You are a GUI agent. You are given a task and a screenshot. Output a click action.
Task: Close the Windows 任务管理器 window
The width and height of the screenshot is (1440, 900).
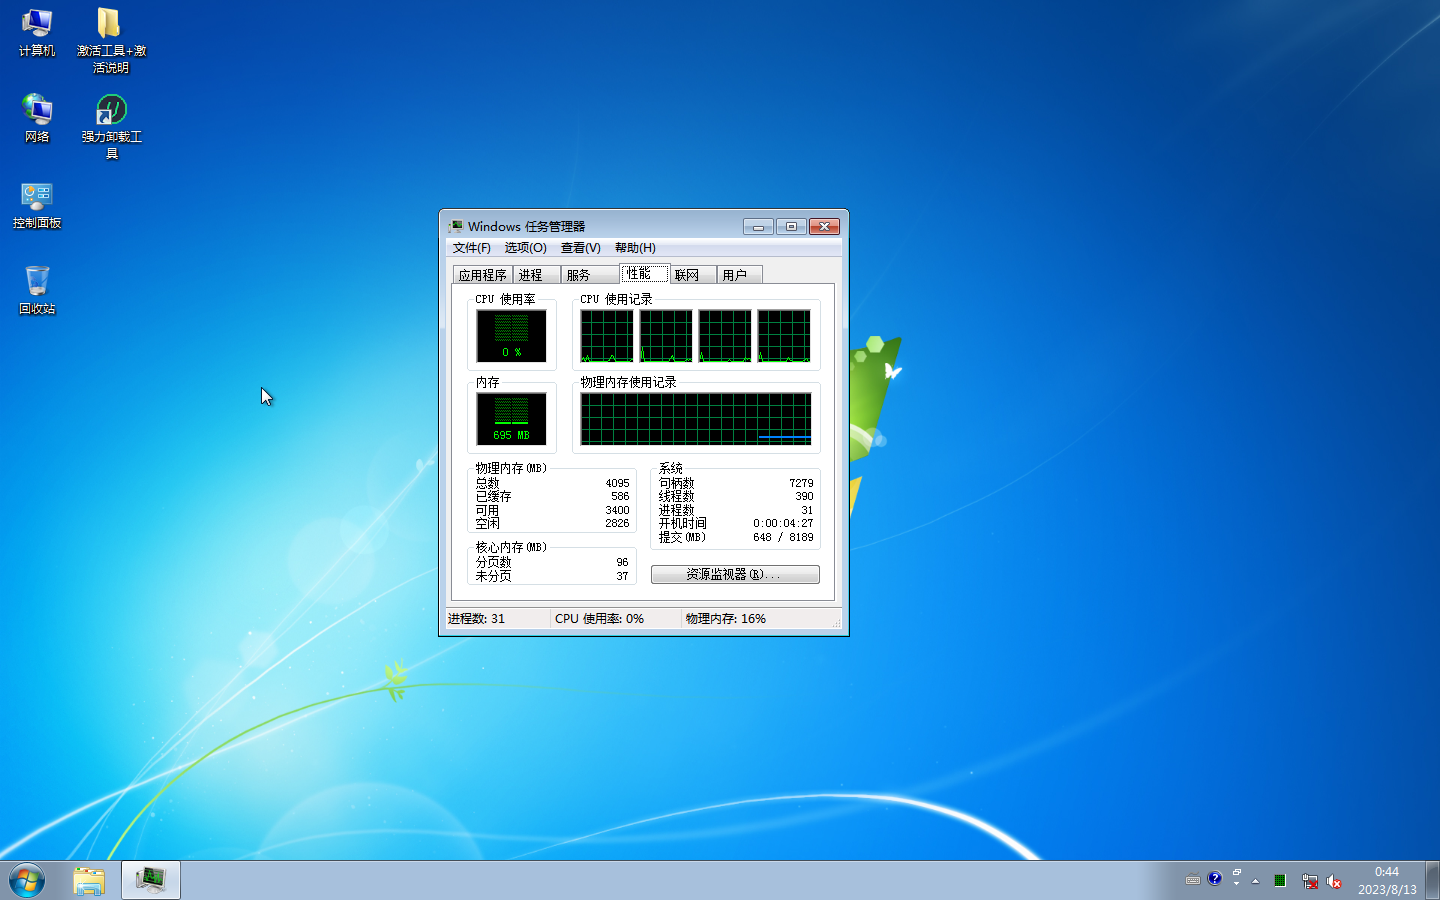[x=824, y=227]
